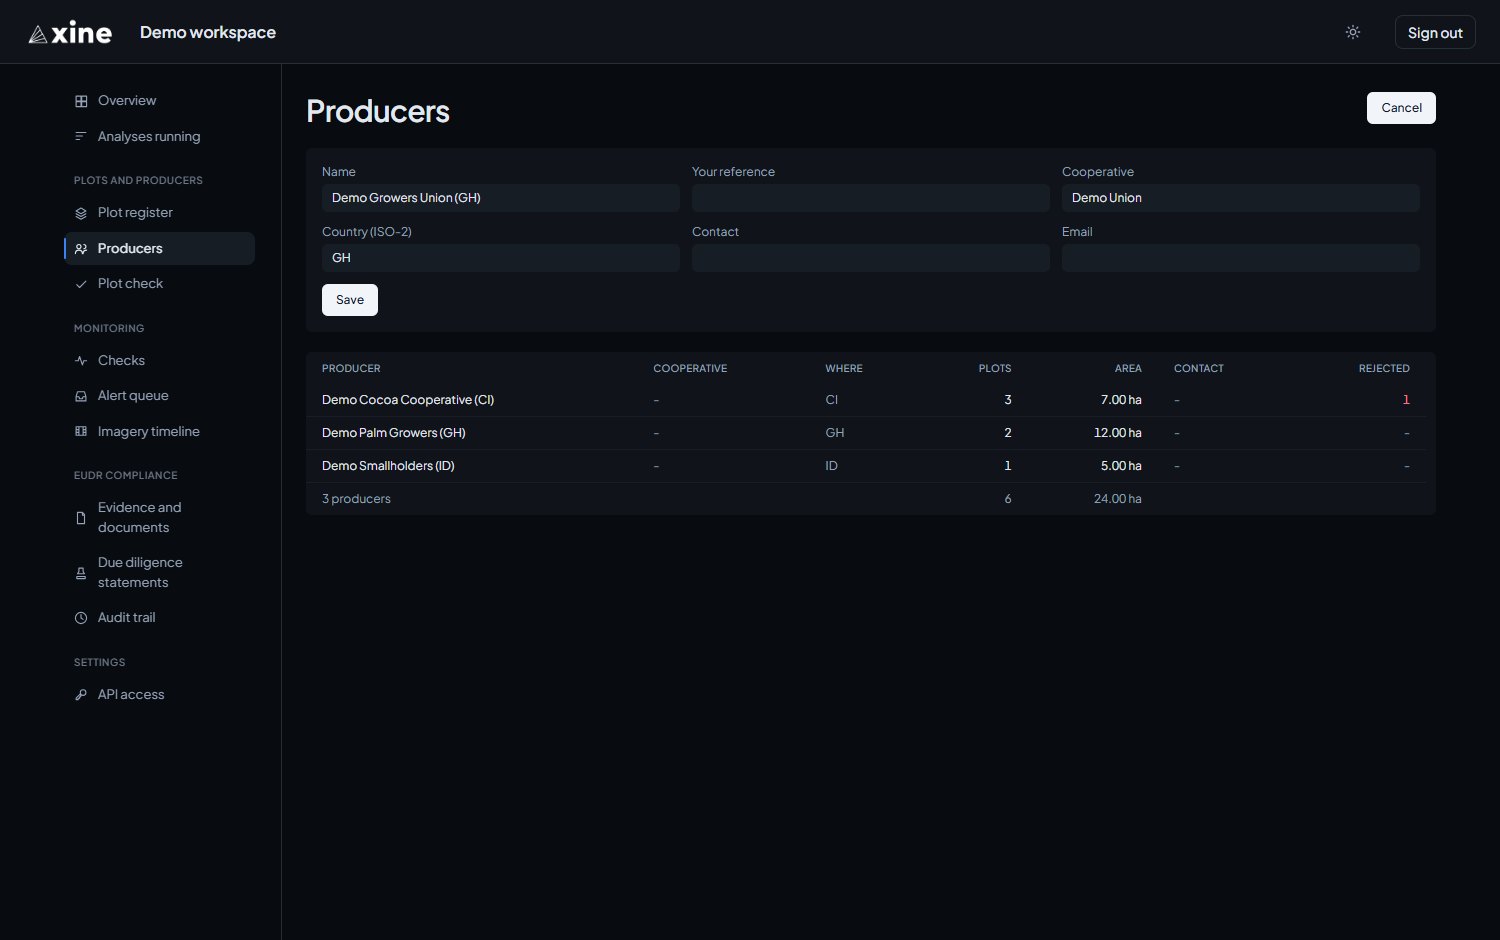Open Imagery timeline page
Viewport: 1500px width, 940px height.
[x=160, y=432]
